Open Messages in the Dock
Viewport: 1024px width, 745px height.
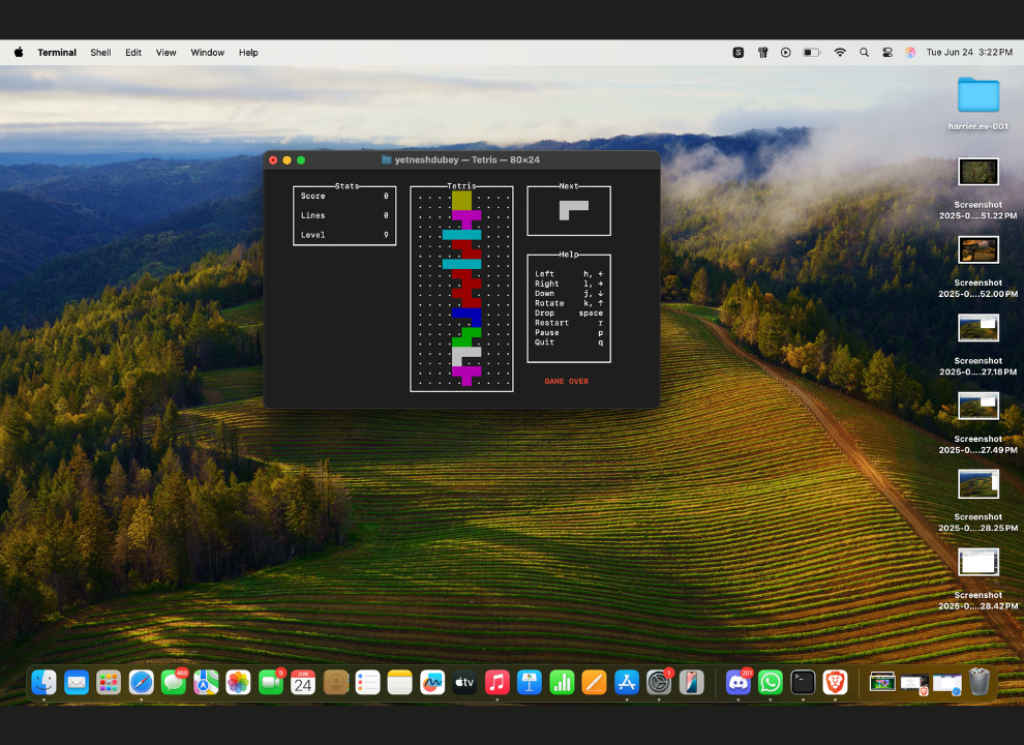tap(174, 683)
